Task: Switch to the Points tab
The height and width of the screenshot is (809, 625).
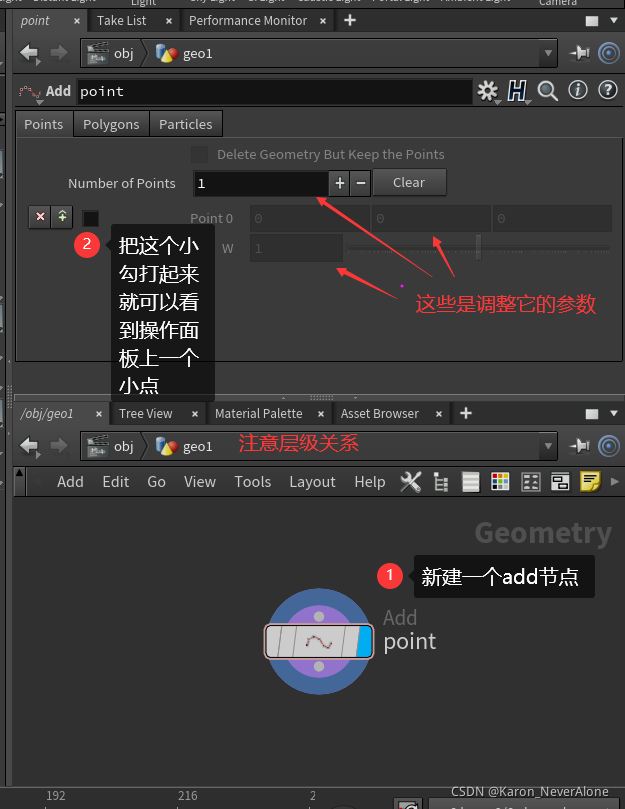Action: pos(44,124)
